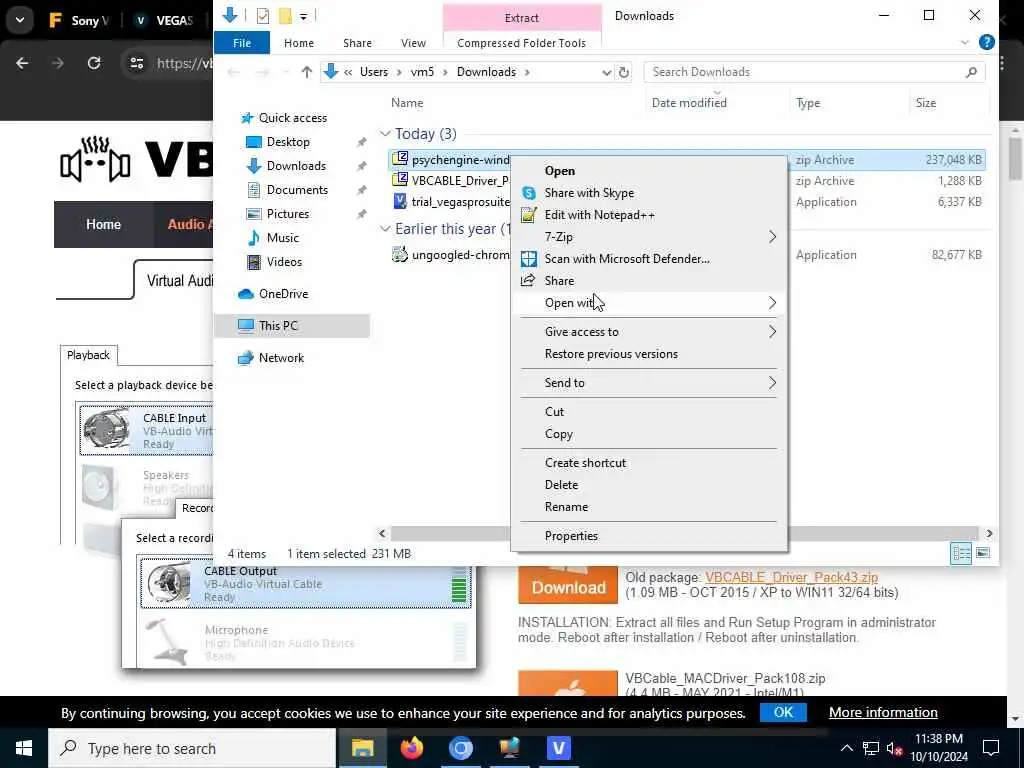Go back in the browser

pos(22,63)
